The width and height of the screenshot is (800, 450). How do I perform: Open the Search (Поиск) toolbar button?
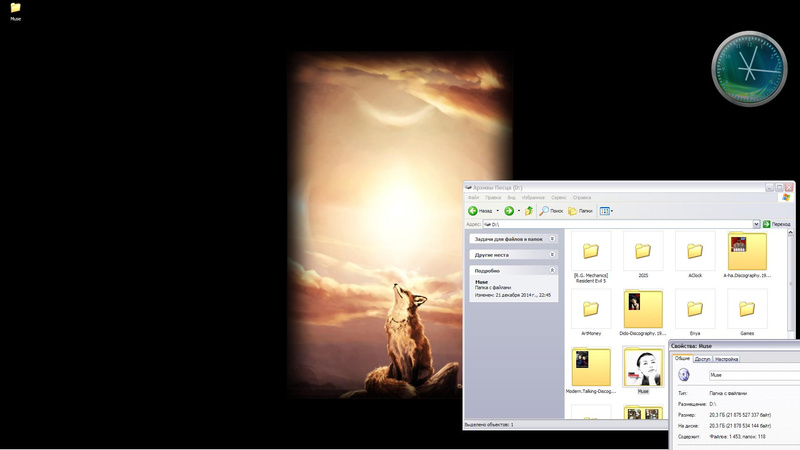click(551, 211)
